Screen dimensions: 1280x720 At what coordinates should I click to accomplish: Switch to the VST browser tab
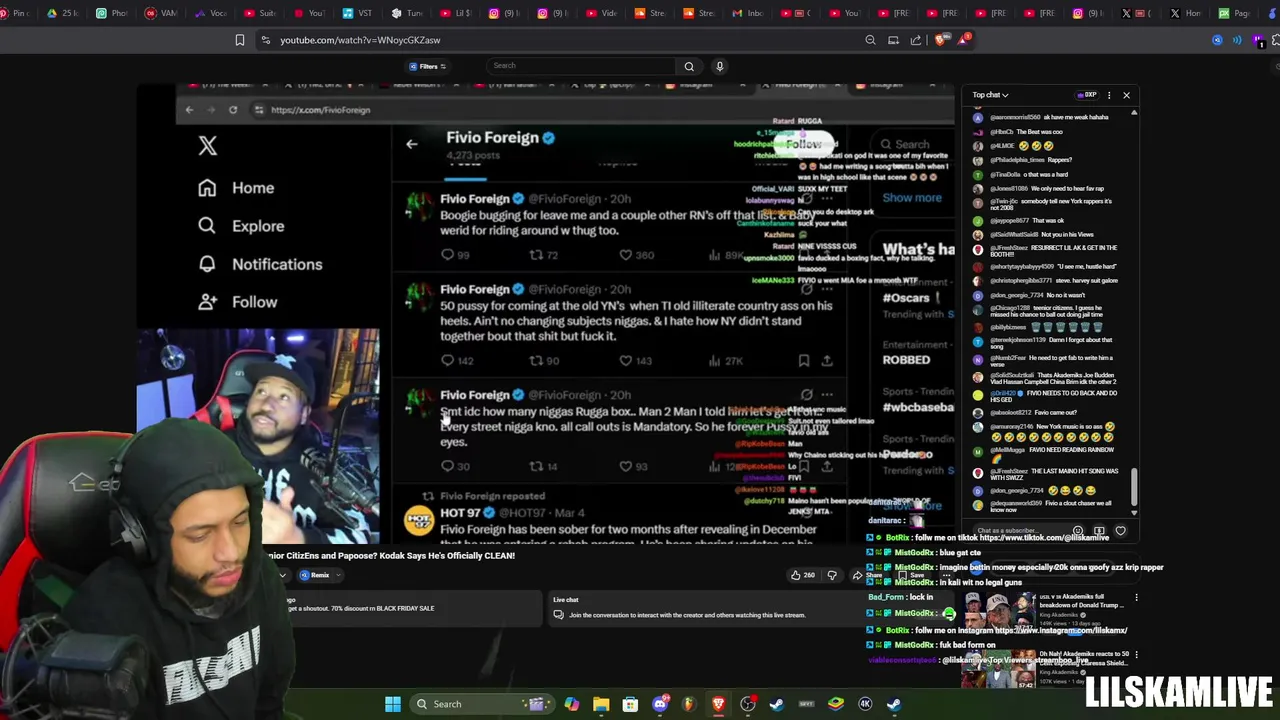(358, 13)
